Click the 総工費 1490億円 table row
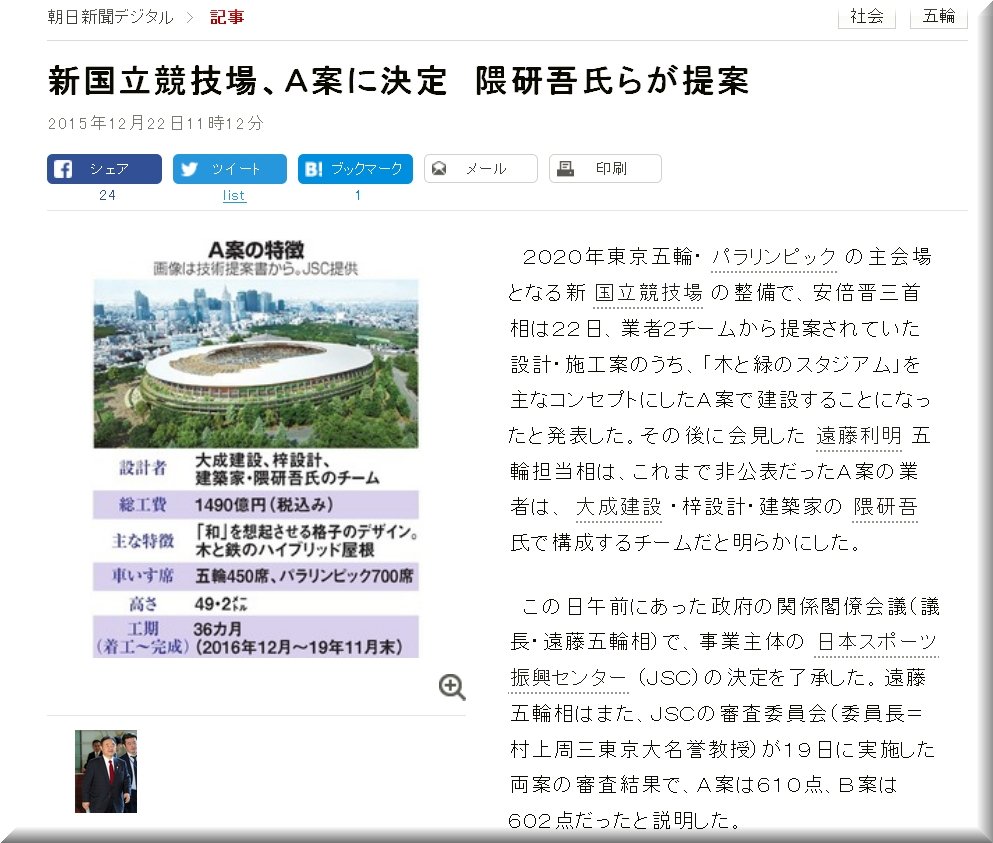 [256, 505]
